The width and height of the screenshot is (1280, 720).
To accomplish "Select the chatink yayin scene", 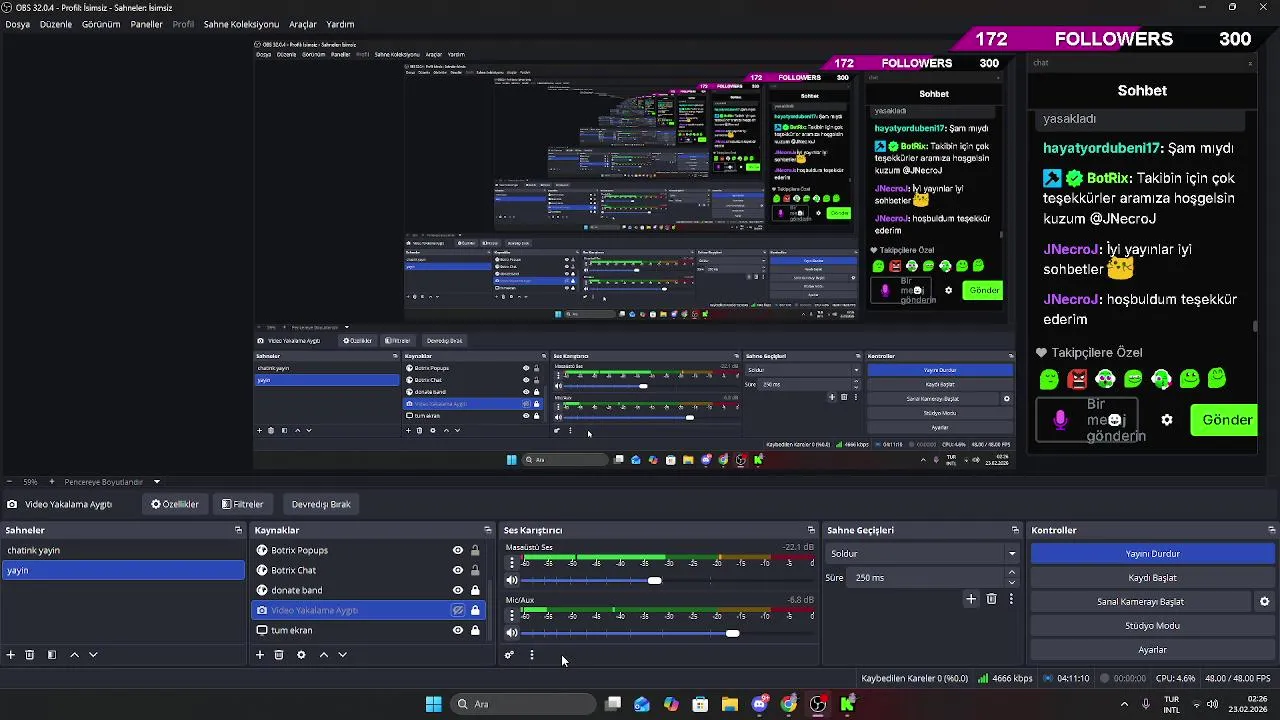I will click(123, 550).
